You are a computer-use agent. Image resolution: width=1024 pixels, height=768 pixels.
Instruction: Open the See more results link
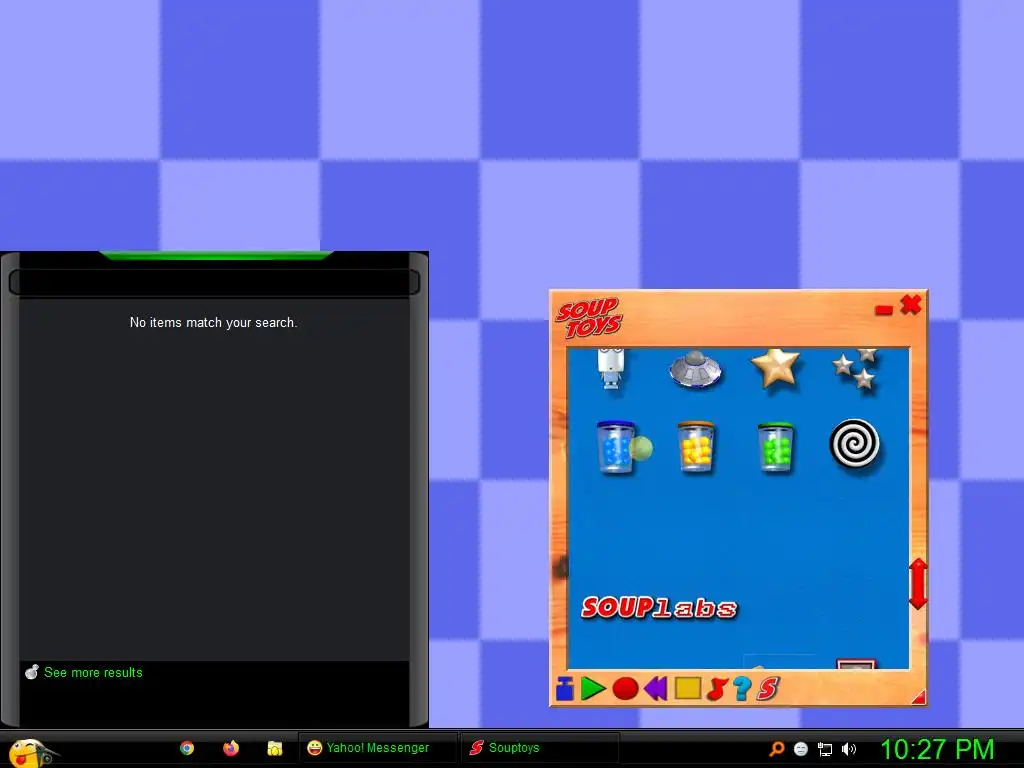pyautogui.click(x=93, y=673)
